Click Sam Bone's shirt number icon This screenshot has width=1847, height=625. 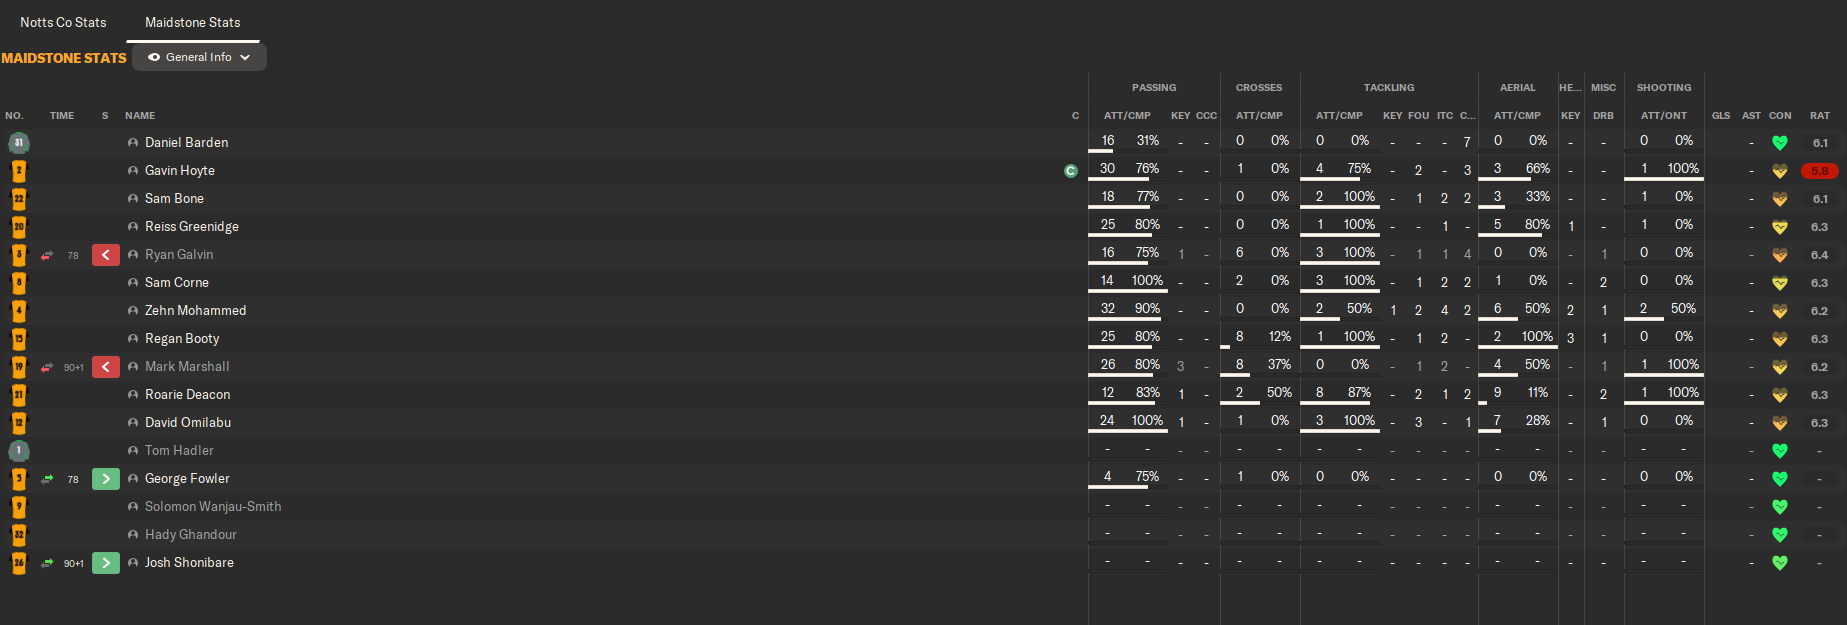19,199
